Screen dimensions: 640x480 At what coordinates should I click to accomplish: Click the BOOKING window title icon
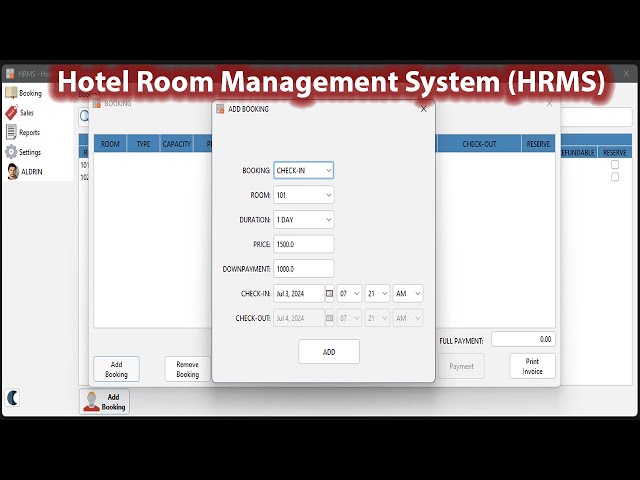(x=97, y=103)
